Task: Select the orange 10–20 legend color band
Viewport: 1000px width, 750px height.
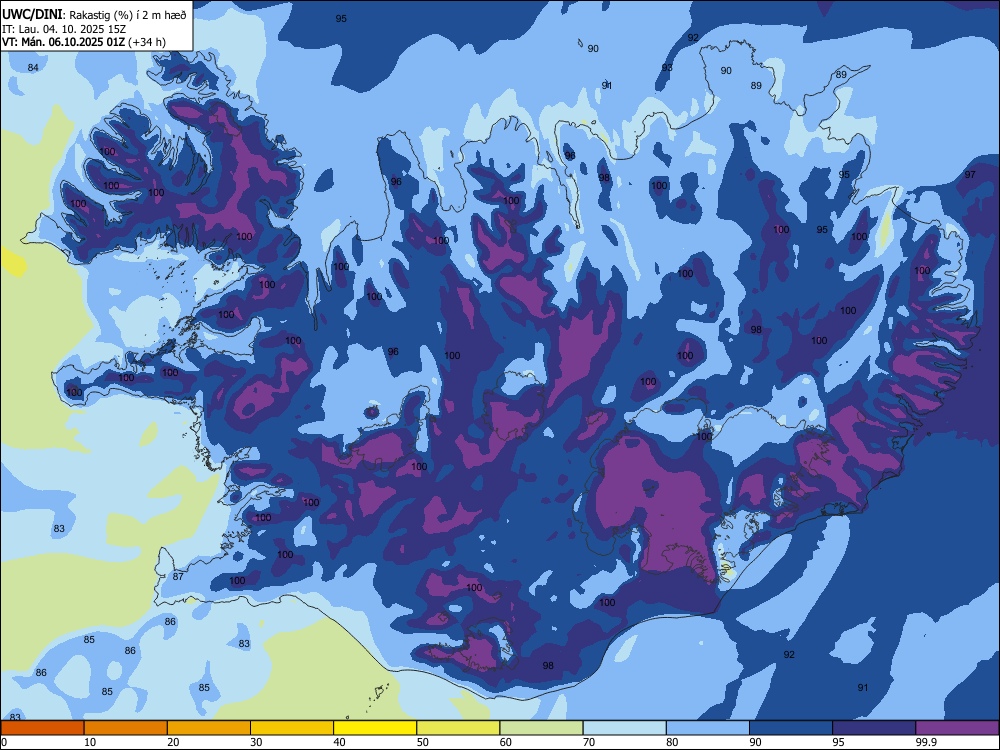Action: pos(126,728)
